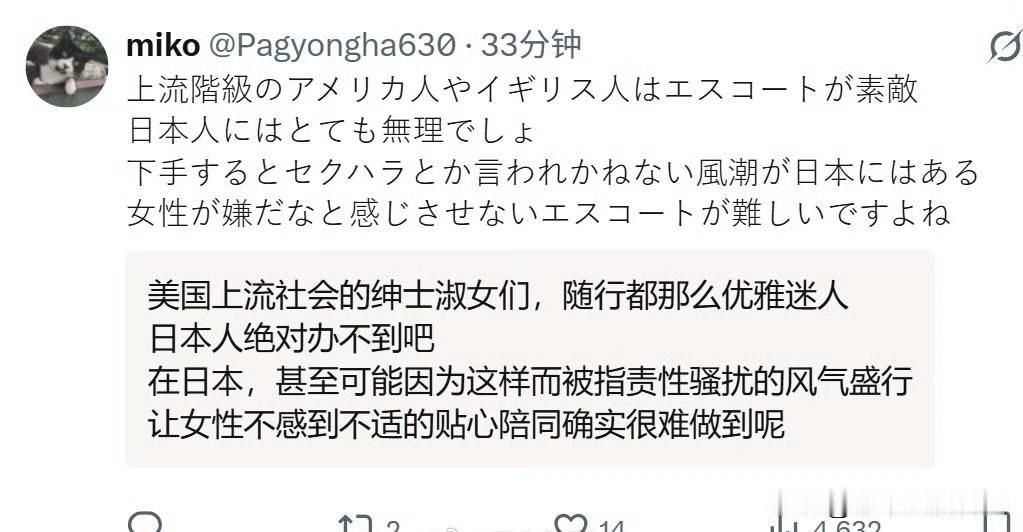Open the view analytics bar chart icon
This screenshot has height=532, width=1023.
(781, 524)
